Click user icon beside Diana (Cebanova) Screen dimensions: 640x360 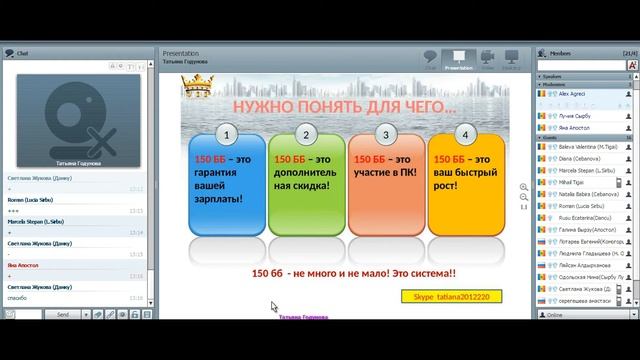click(629, 159)
